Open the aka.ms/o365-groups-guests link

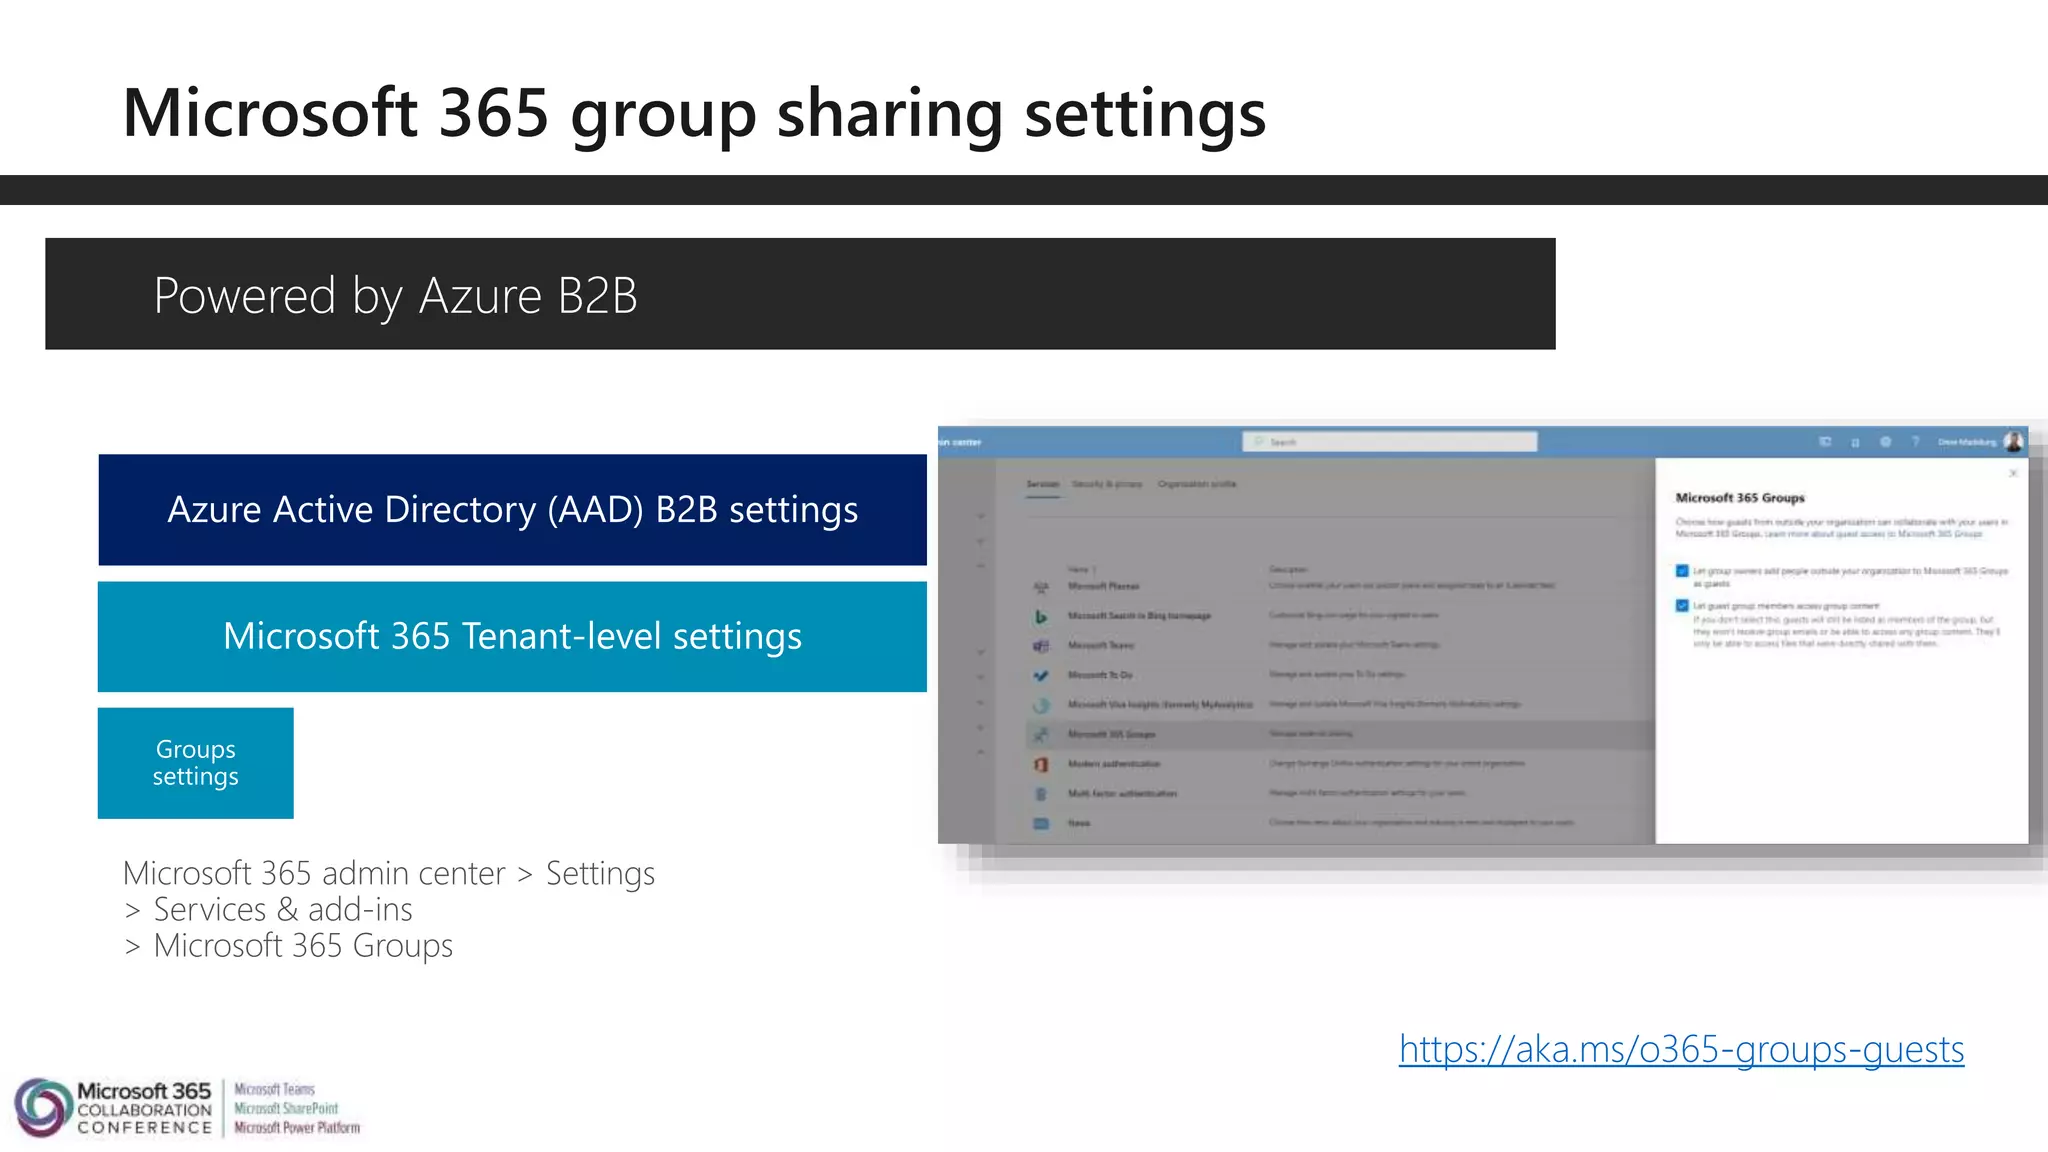click(x=1681, y=1050)
